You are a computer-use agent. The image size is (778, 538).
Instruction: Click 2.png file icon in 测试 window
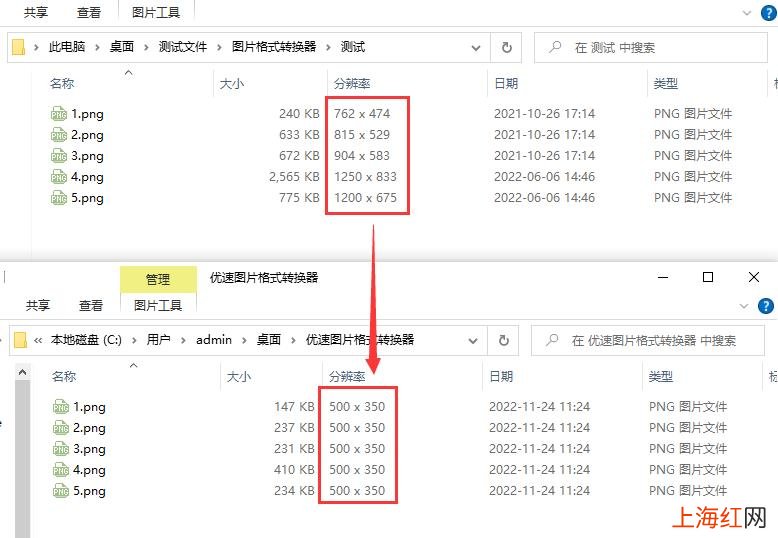click(x=59, y=134)
